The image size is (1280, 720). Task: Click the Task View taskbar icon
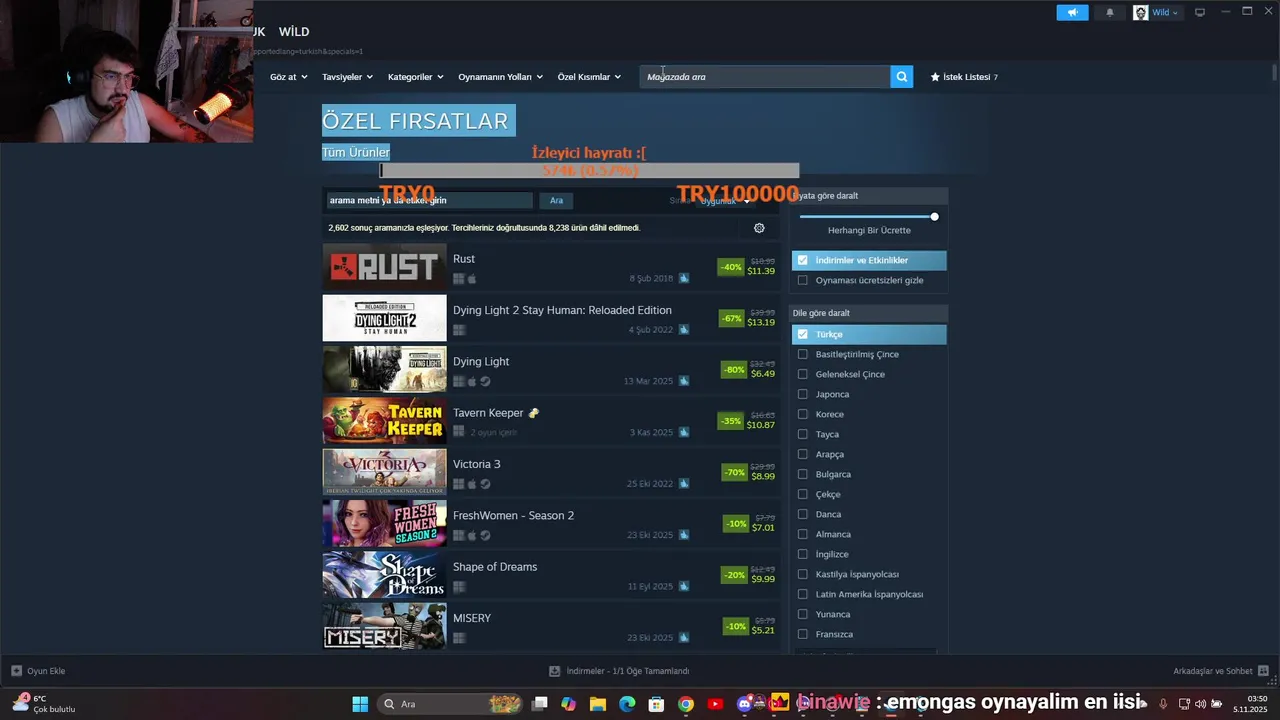coord(540,704)
